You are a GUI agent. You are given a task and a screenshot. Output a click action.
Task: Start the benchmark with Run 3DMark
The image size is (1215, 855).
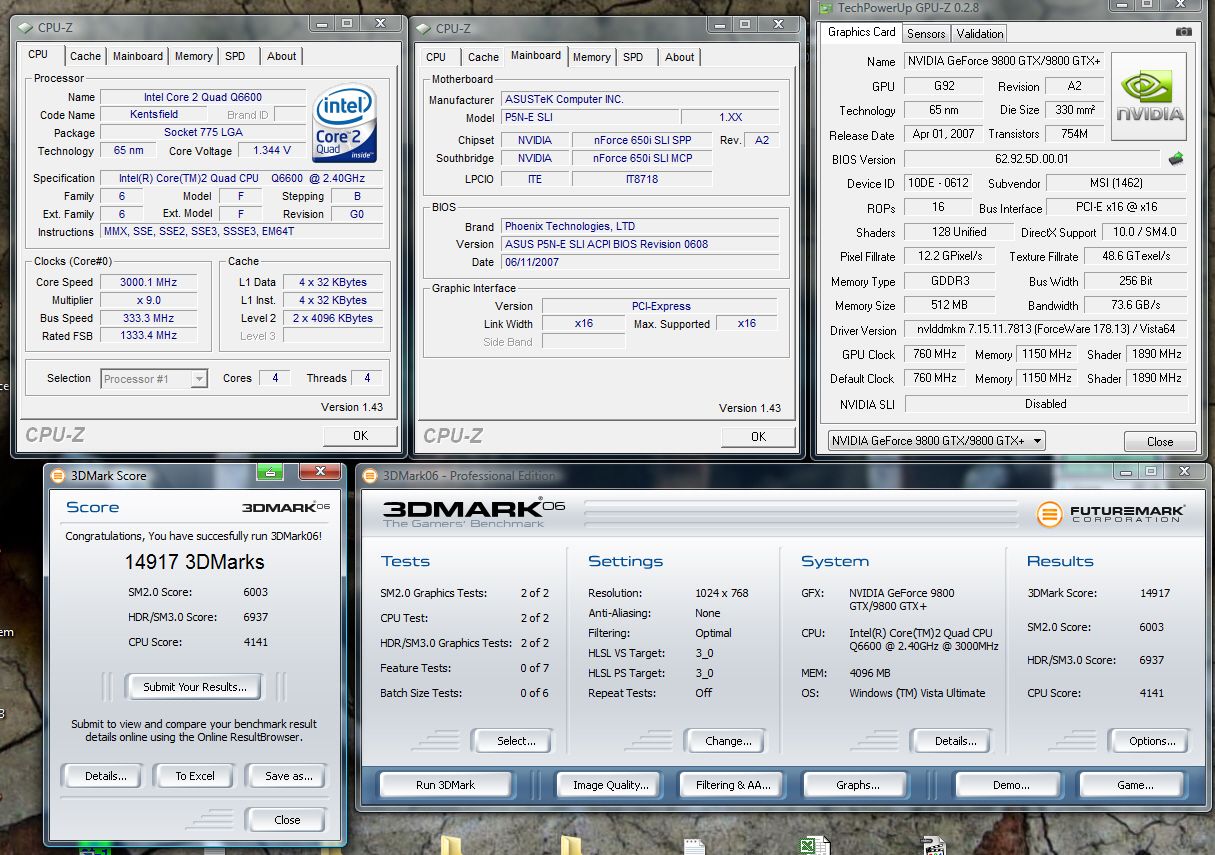coord(445,785)
